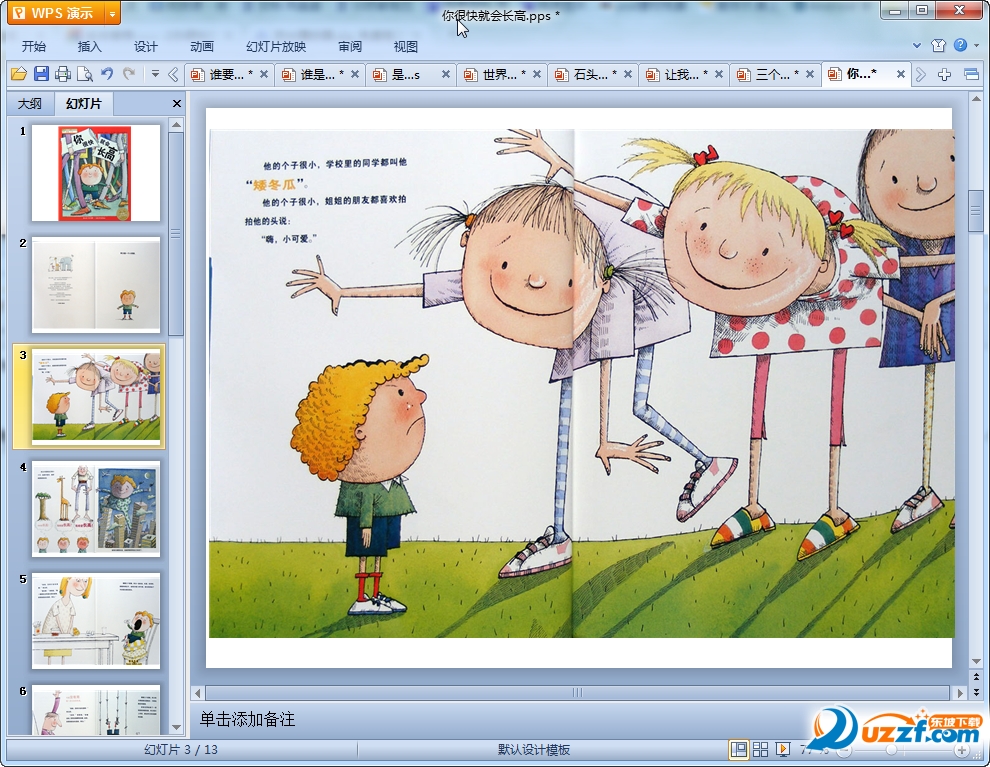This screenshot has width=990, height=767.
Task: Click the thumbnail pane scroll up arrow
Action: (x=176, y=125)
